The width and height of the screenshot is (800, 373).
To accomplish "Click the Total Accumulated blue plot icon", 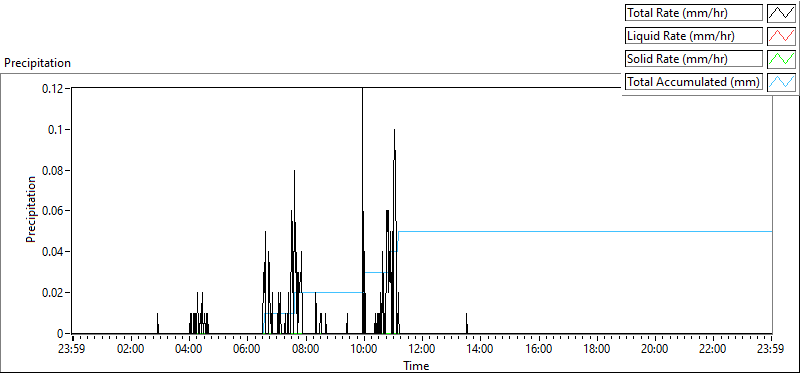I will [781, 82].
